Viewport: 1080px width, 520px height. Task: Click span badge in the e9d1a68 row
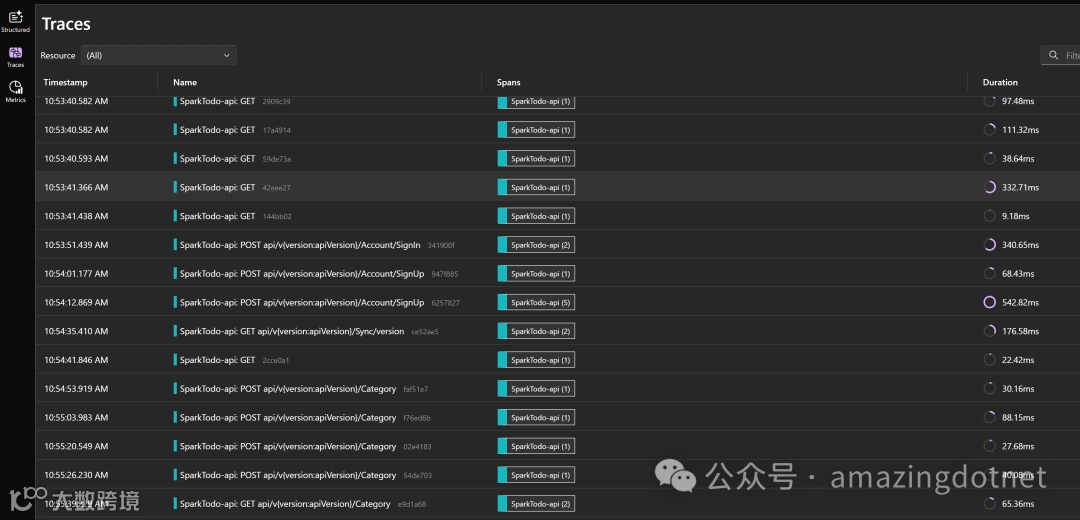[536, 504]
